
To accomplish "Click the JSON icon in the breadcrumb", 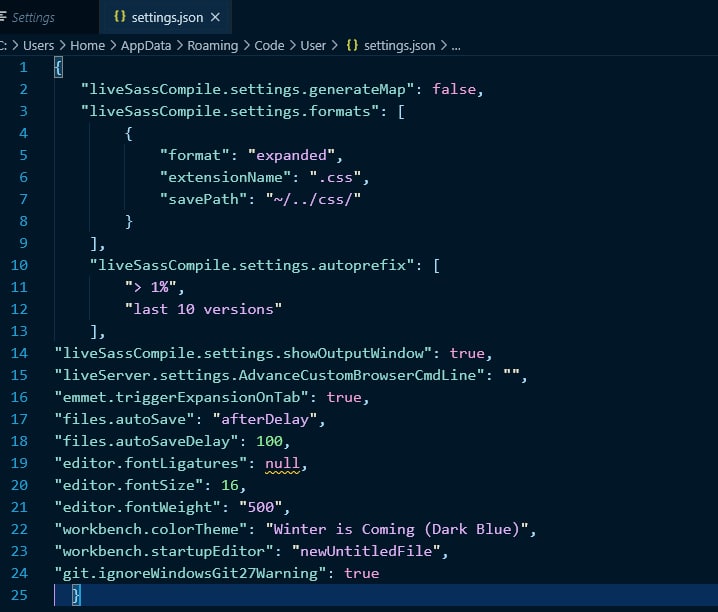I will click(x=352, y=45).
